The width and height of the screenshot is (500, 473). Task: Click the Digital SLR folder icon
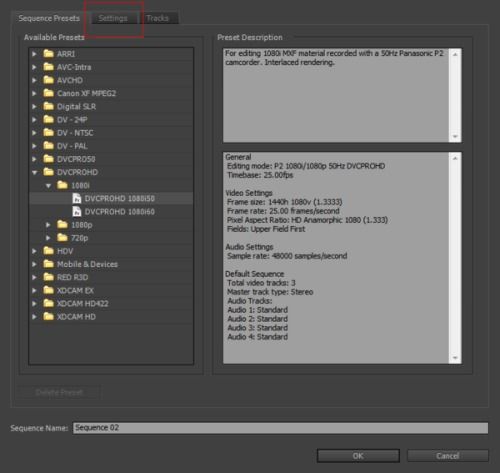coord(49,106)
